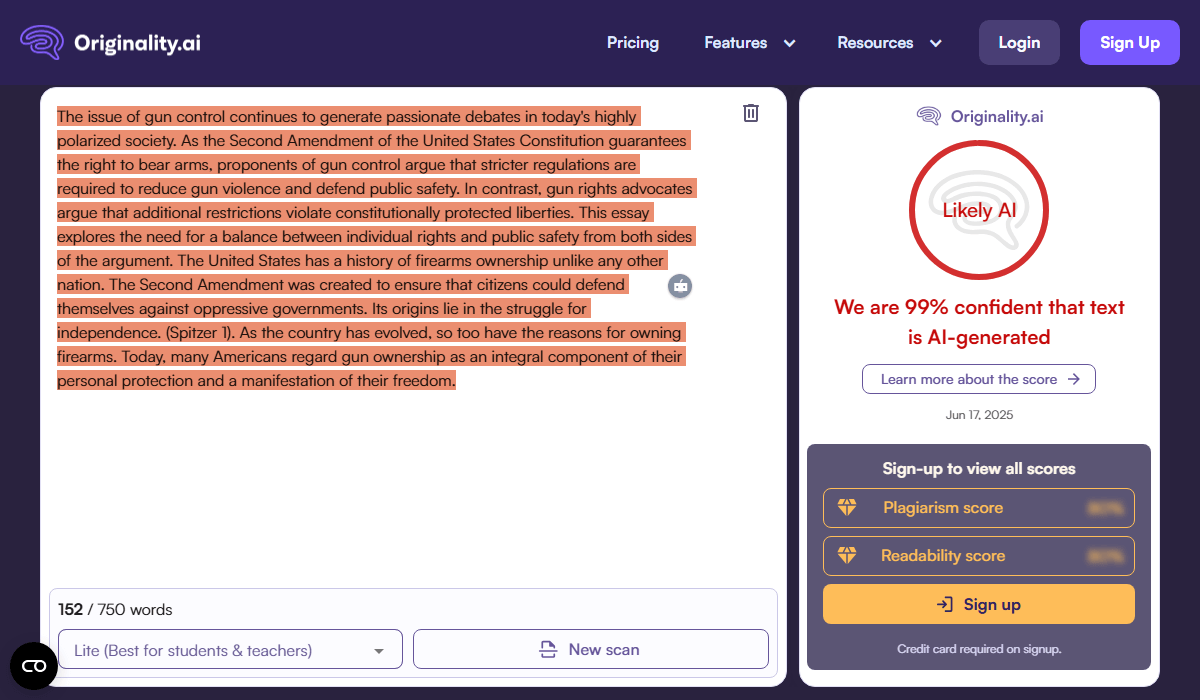Expand the Resources menu chevron
The image size is (1200, 700).
936,43
